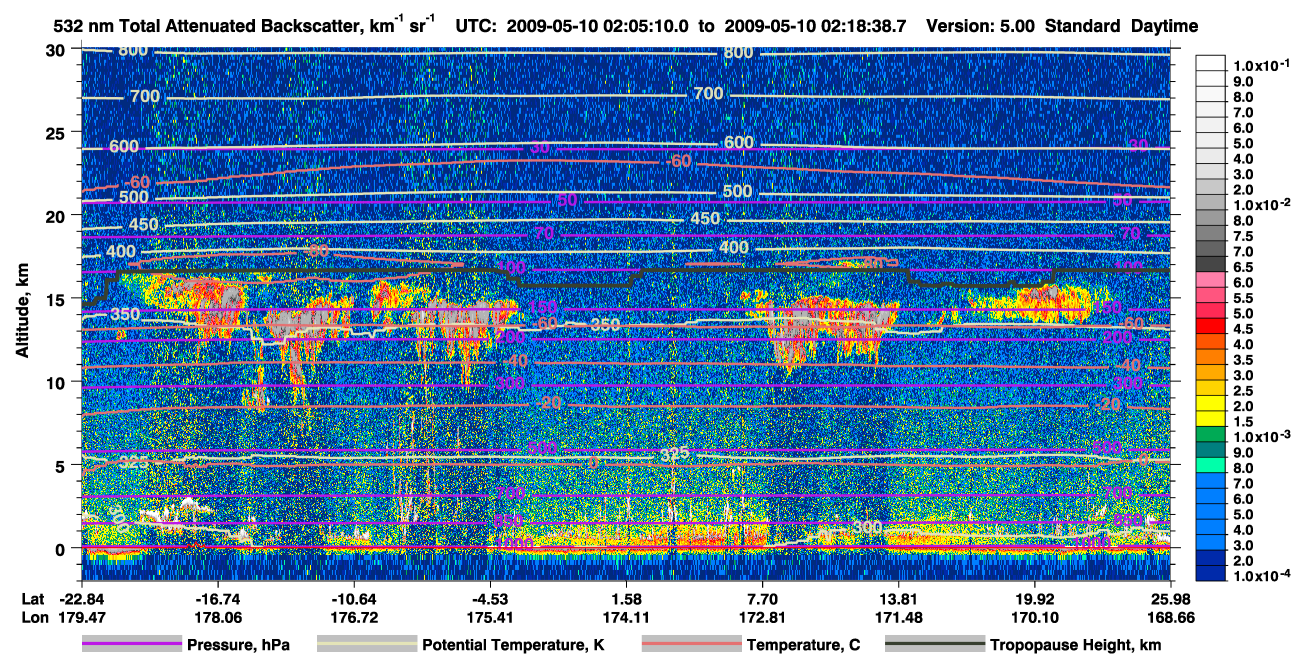Click the latitude value '-4.53'

(491, 598)
